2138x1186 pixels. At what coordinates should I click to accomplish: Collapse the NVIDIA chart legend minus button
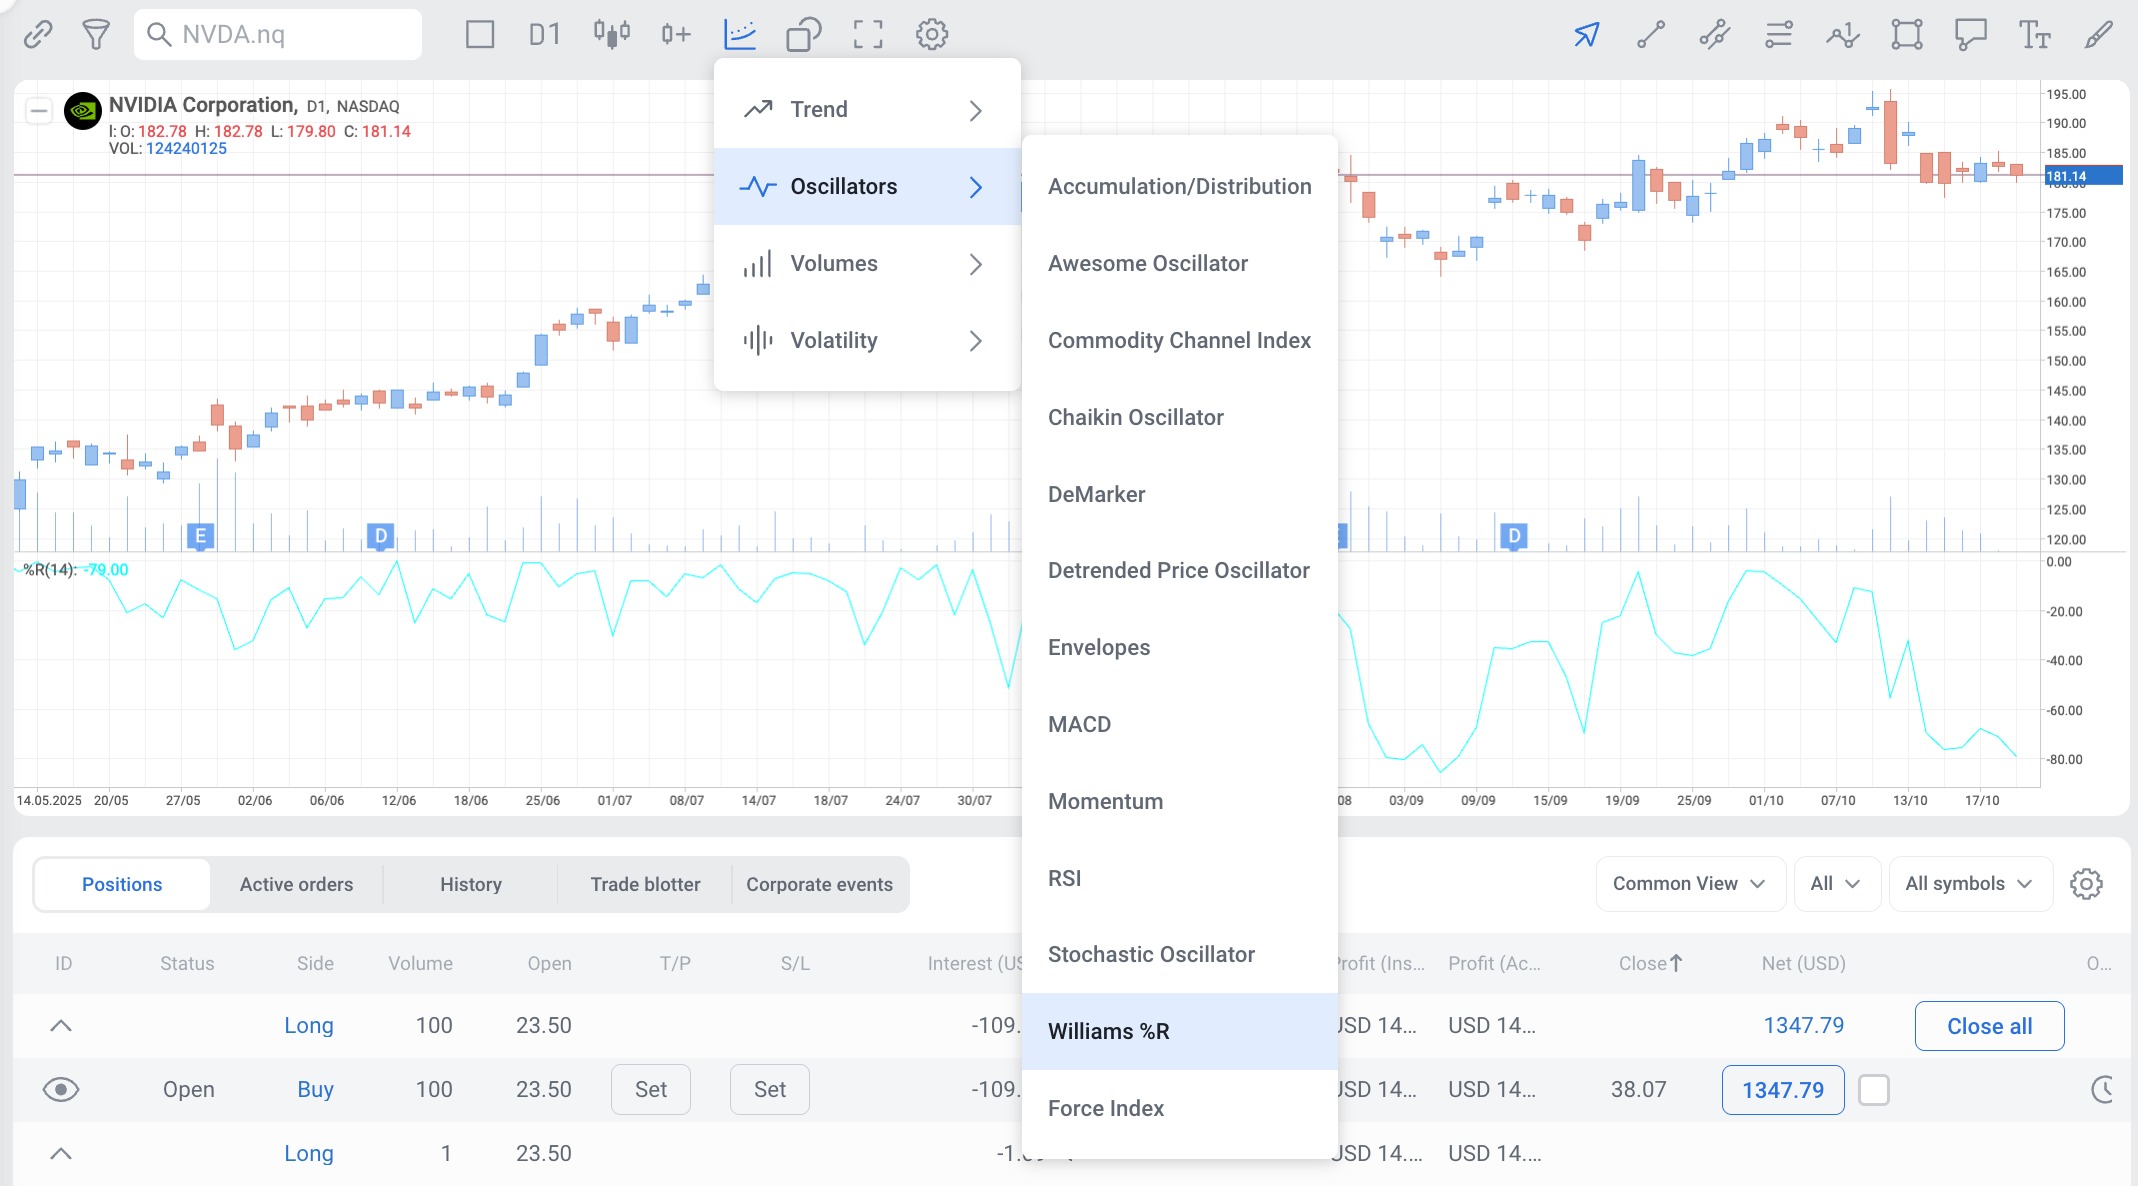[39, 110]
